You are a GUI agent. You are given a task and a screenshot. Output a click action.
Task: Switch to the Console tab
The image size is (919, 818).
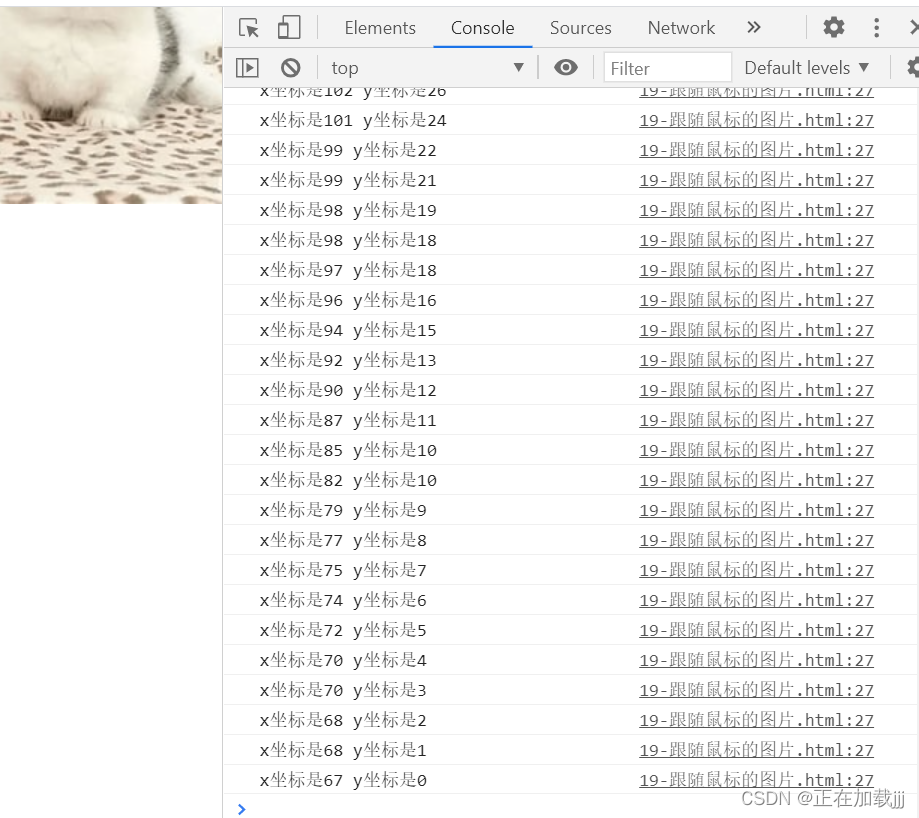(x=482, y=27)
